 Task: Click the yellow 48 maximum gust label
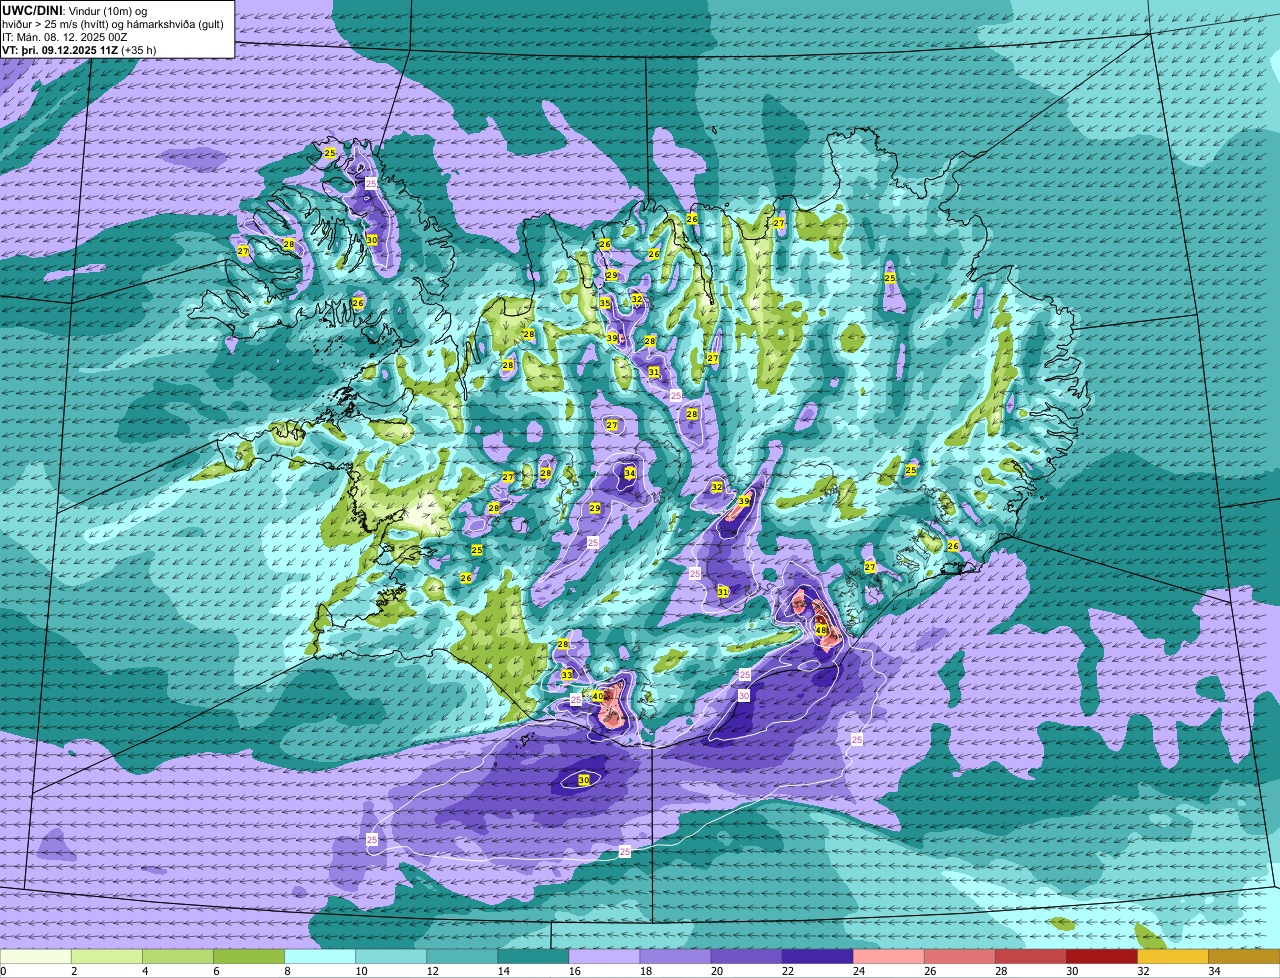(x=821, y=630)
